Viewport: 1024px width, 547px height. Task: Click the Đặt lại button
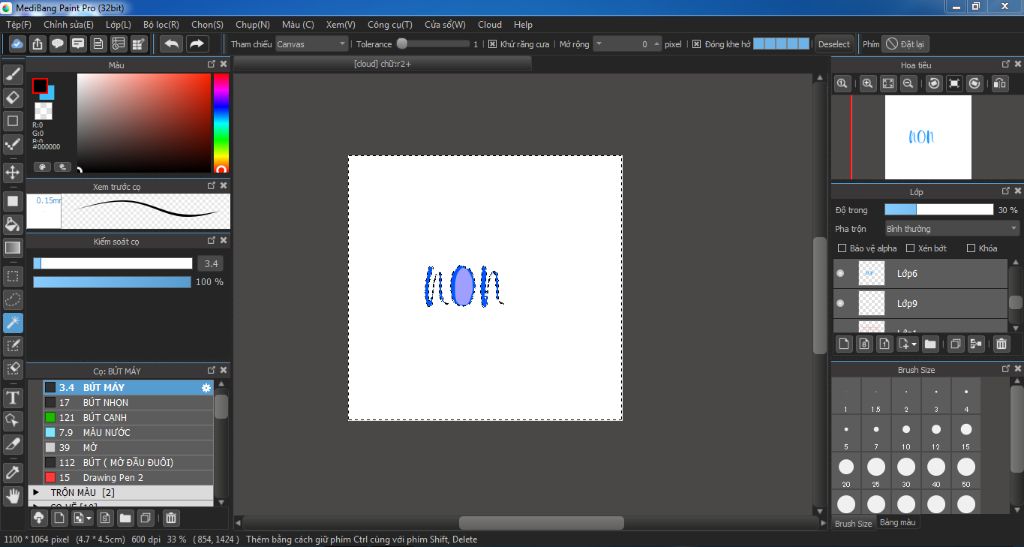[904, 44]
